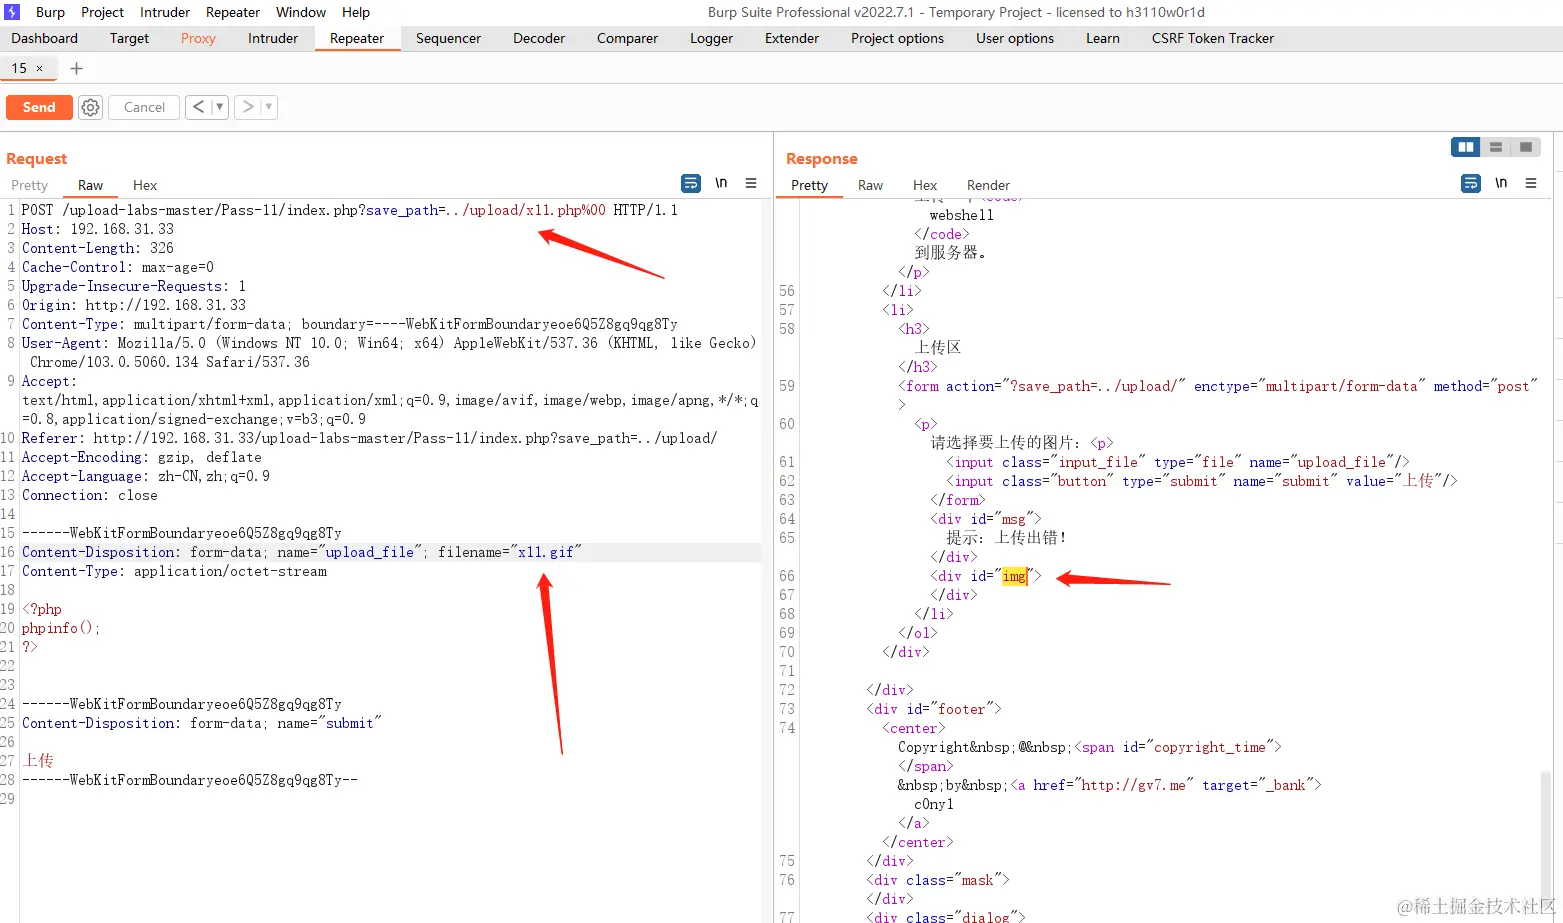Show Request in Raw view

(90, 185)
